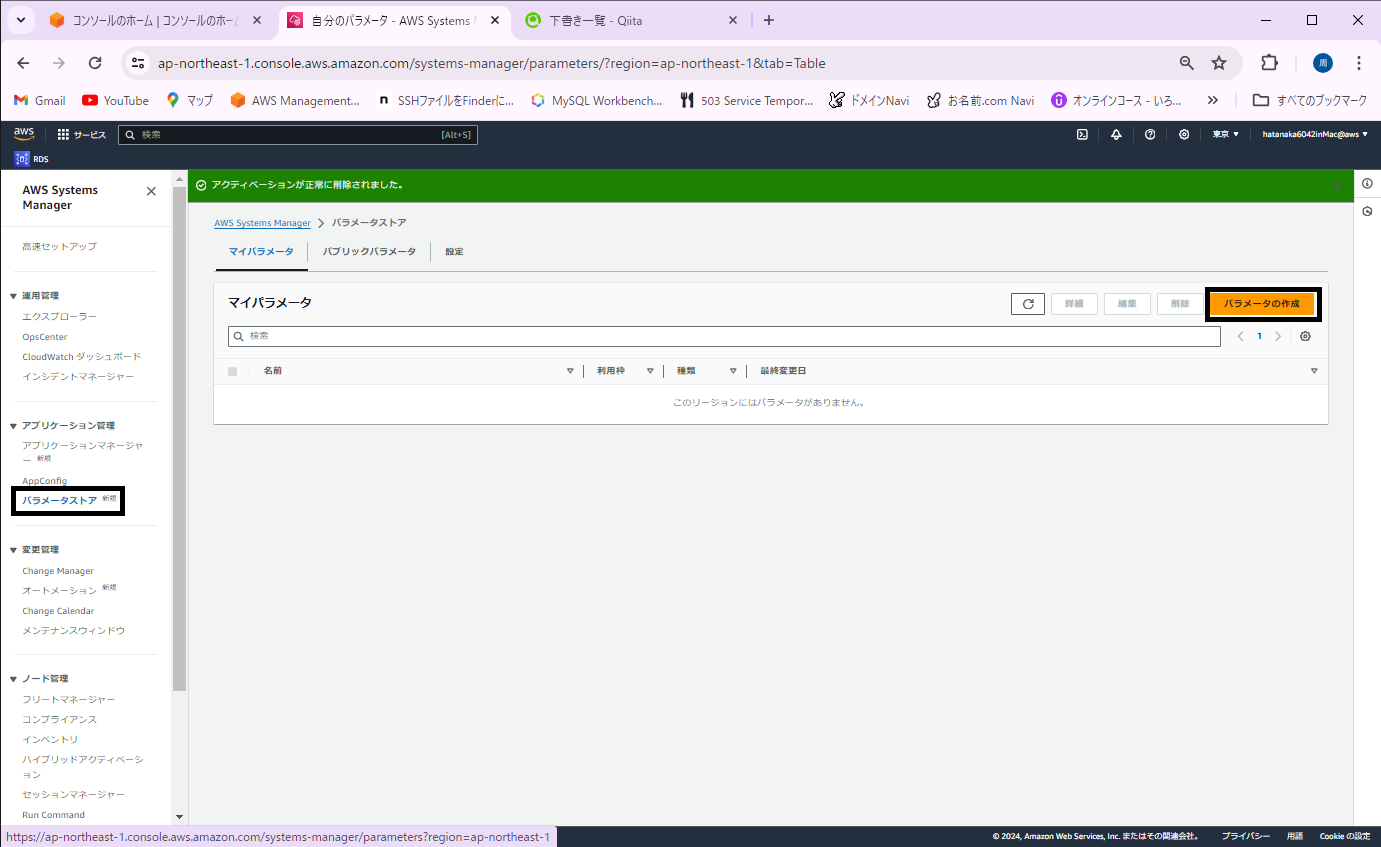Show more bookmarks chevron
The image size is (1381, 847).
point(1213,100)
